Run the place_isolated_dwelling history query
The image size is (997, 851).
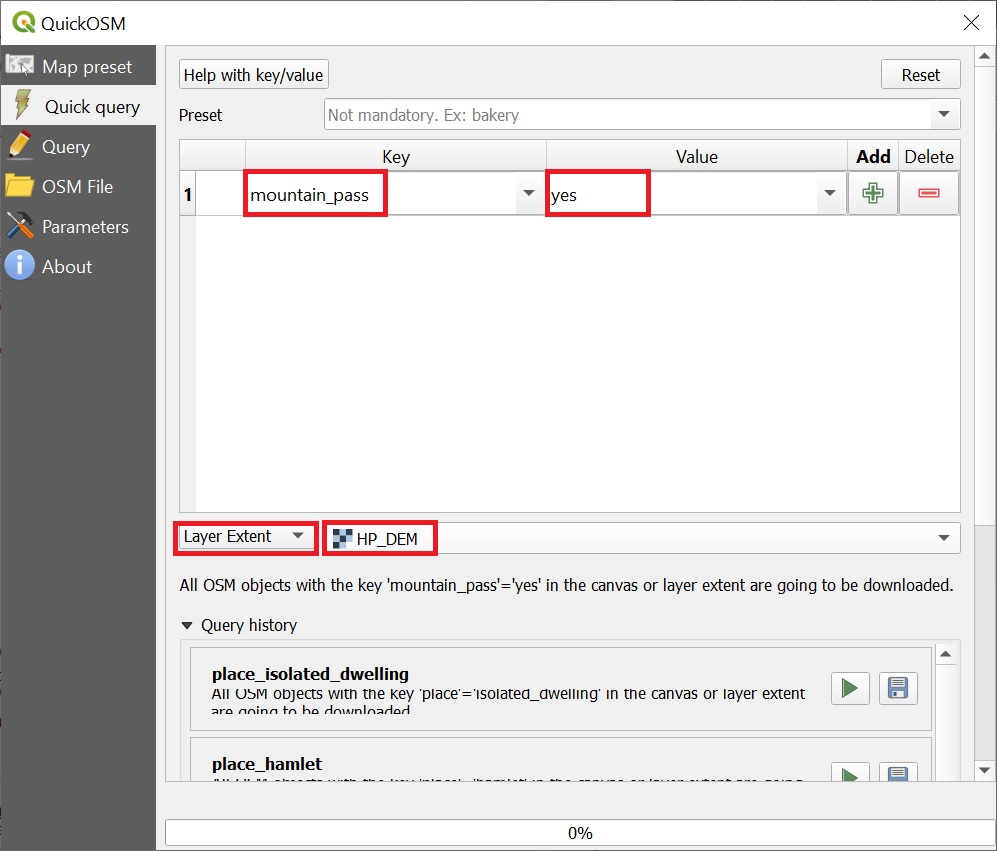(x=850, y=688)
